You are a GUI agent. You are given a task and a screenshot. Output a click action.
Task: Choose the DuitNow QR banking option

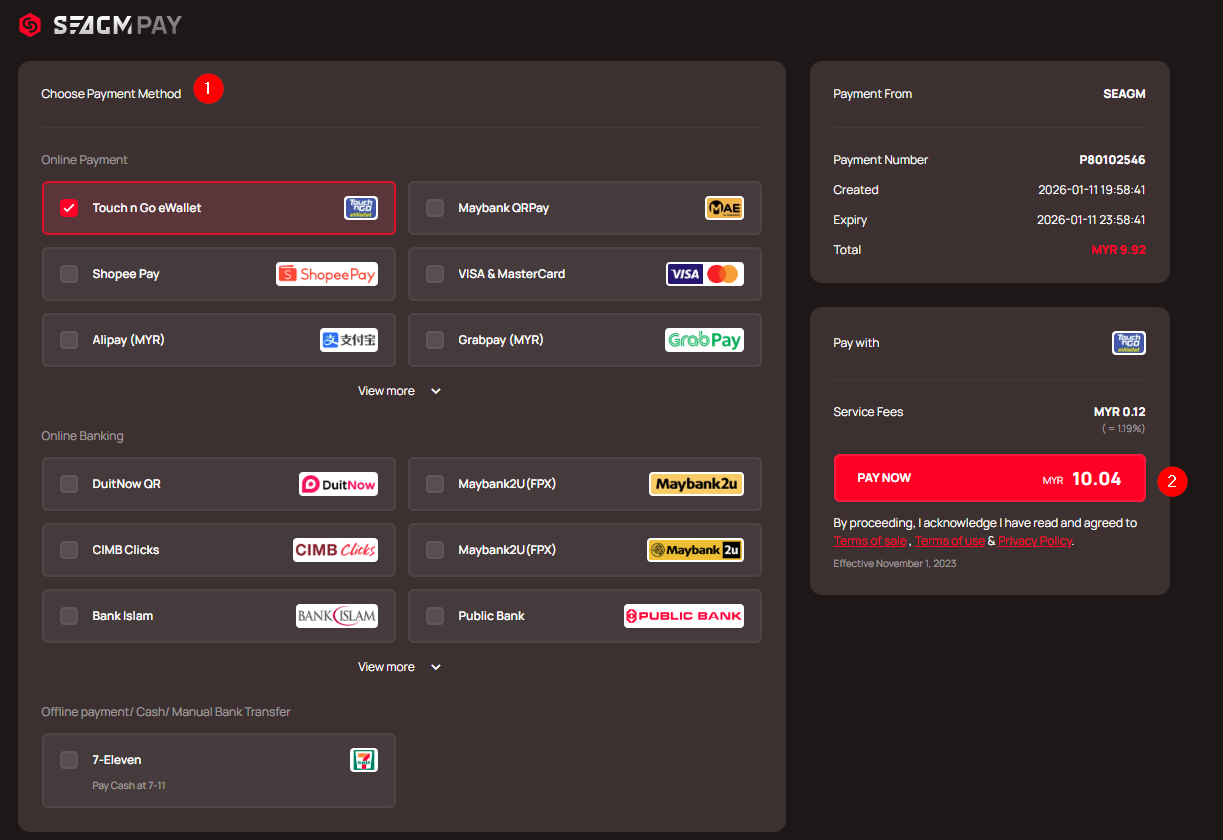pos(127,484)
